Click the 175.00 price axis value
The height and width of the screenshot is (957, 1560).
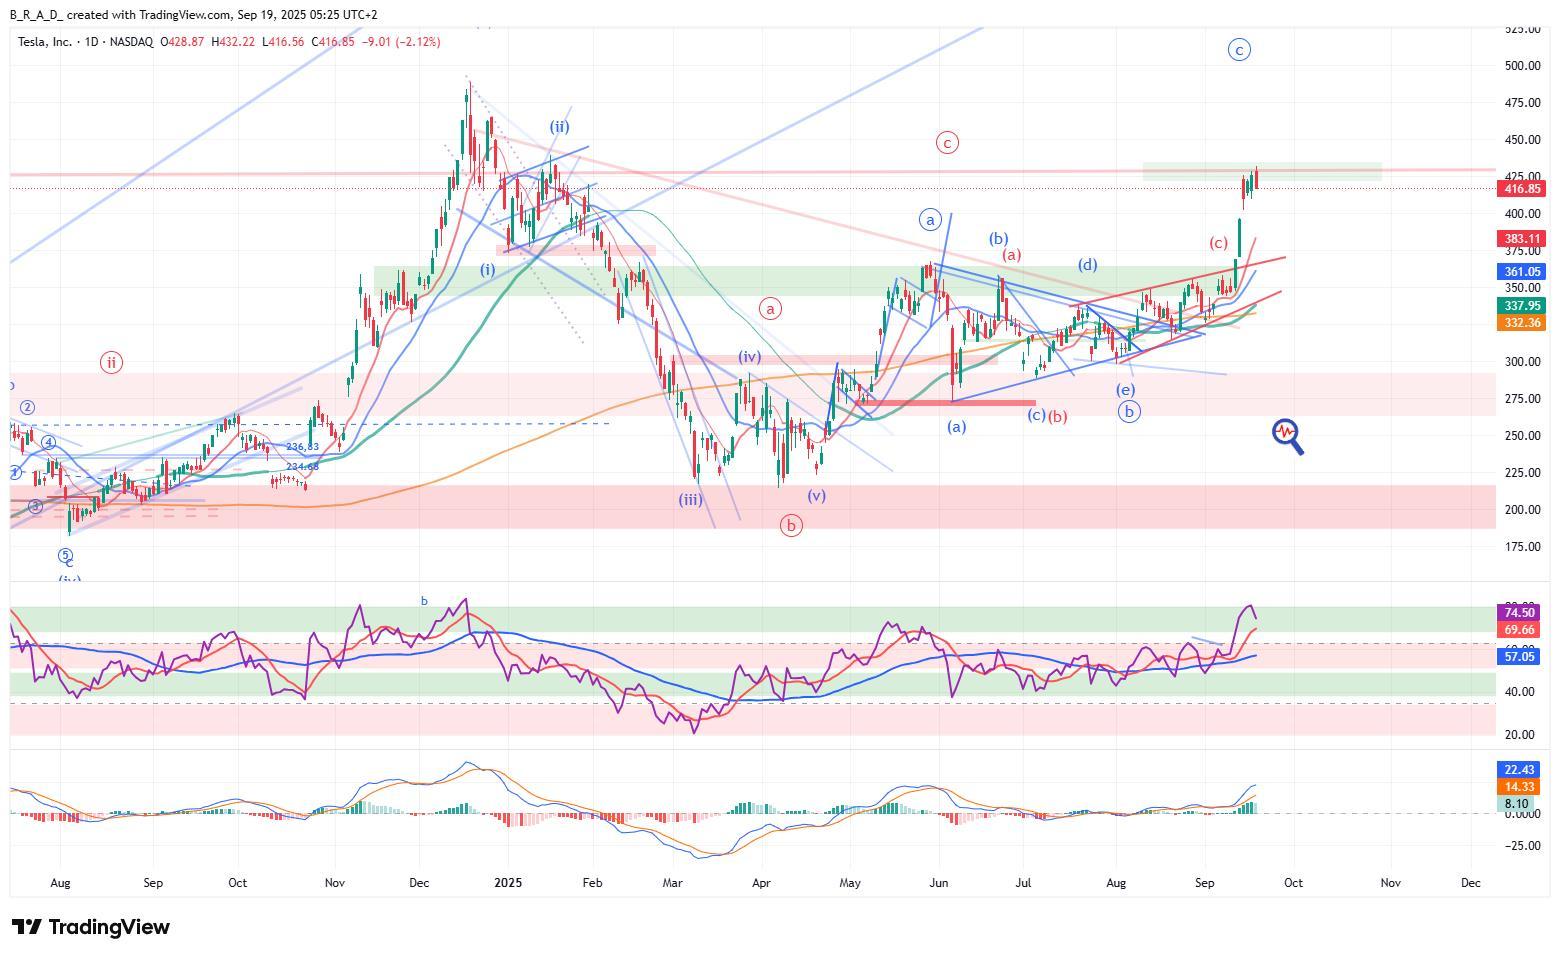pos(1522,547)
